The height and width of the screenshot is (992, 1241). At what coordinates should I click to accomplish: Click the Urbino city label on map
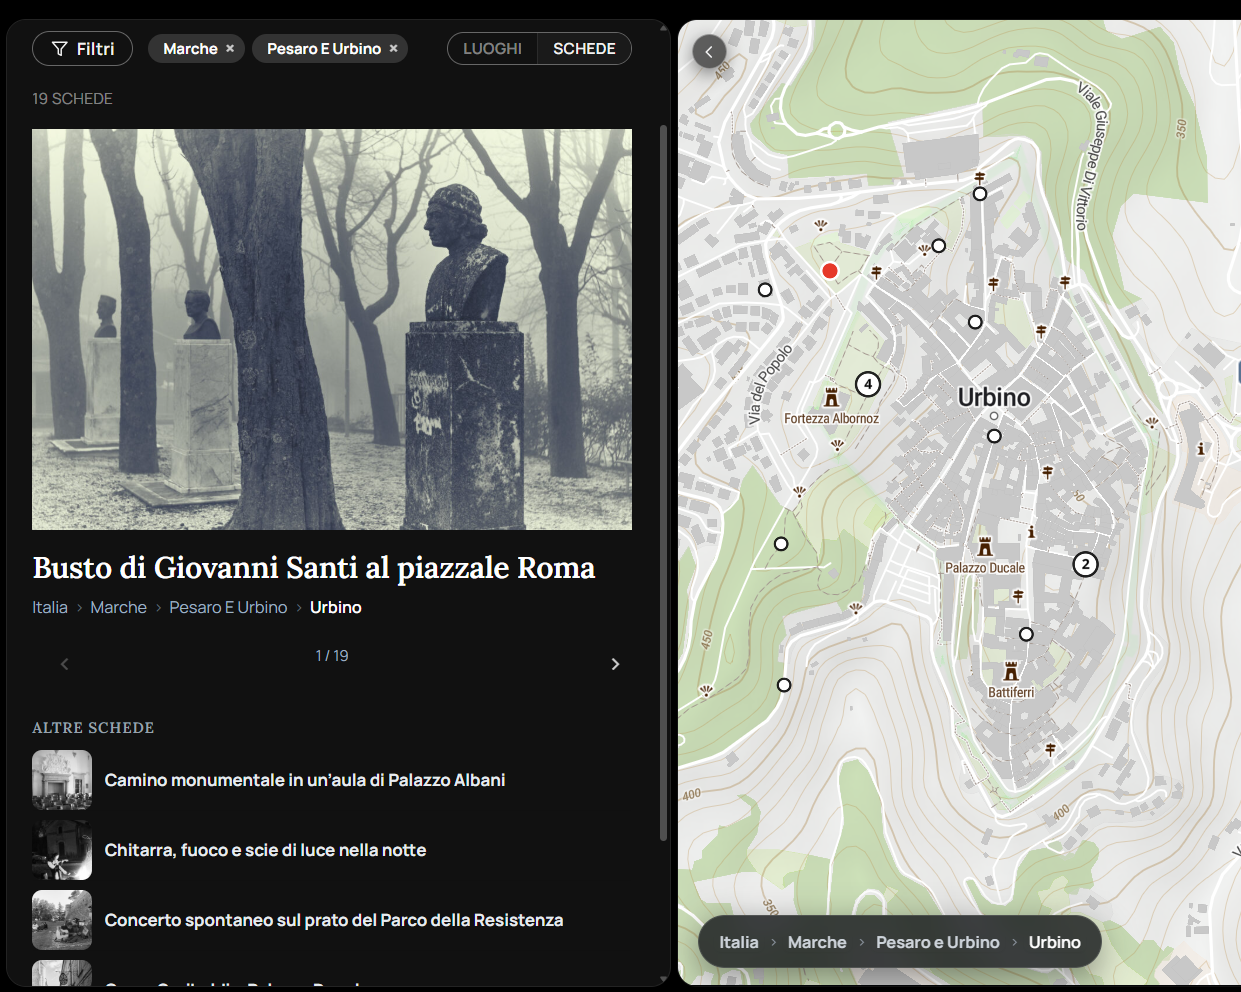pos(994,397)
